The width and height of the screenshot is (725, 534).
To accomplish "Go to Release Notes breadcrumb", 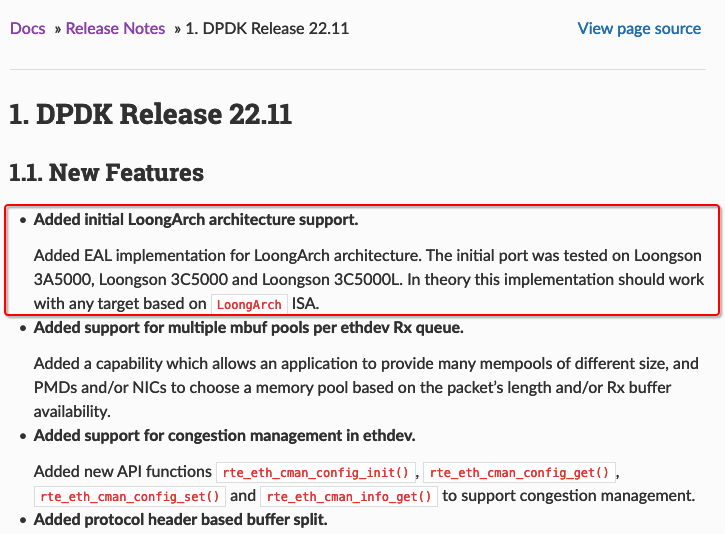I will (115, 28).
